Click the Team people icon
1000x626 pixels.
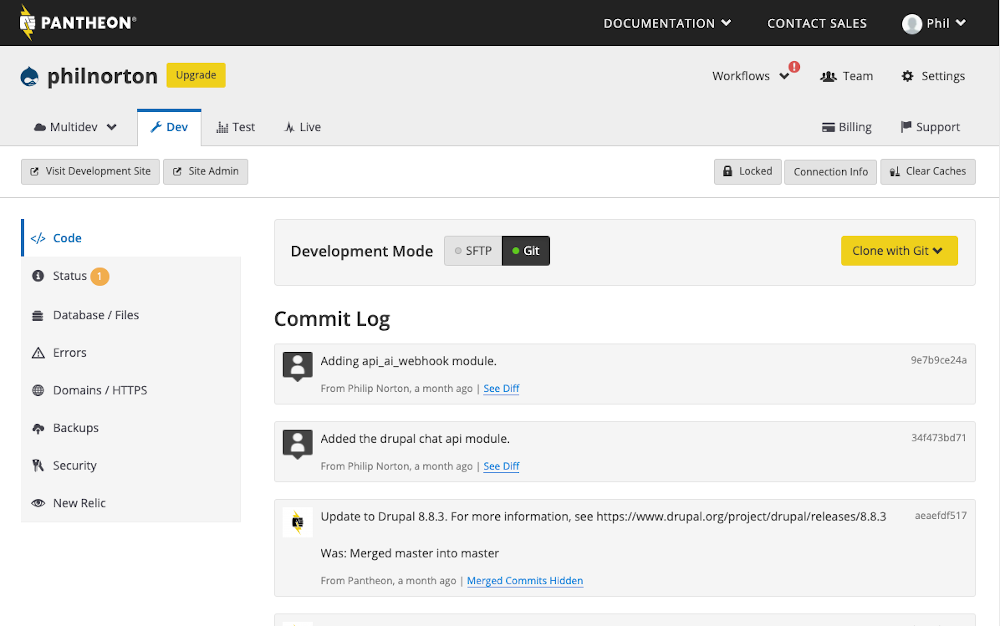tap(828, 76)
